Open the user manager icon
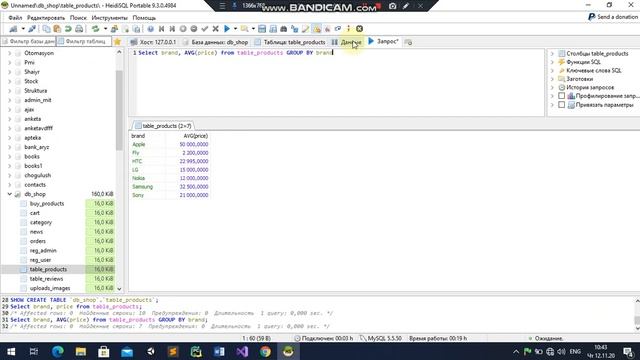The image size is (640, 360). [114, 29]
